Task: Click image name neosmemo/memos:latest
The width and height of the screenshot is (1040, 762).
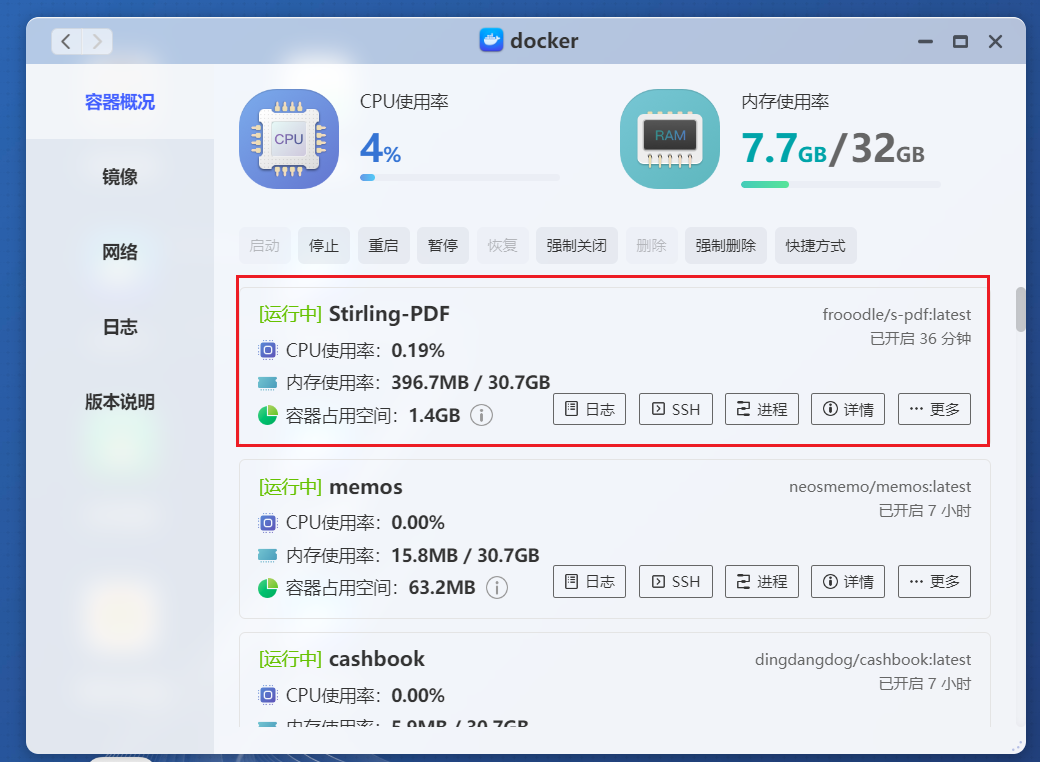Action: click(x=880, y=487)
